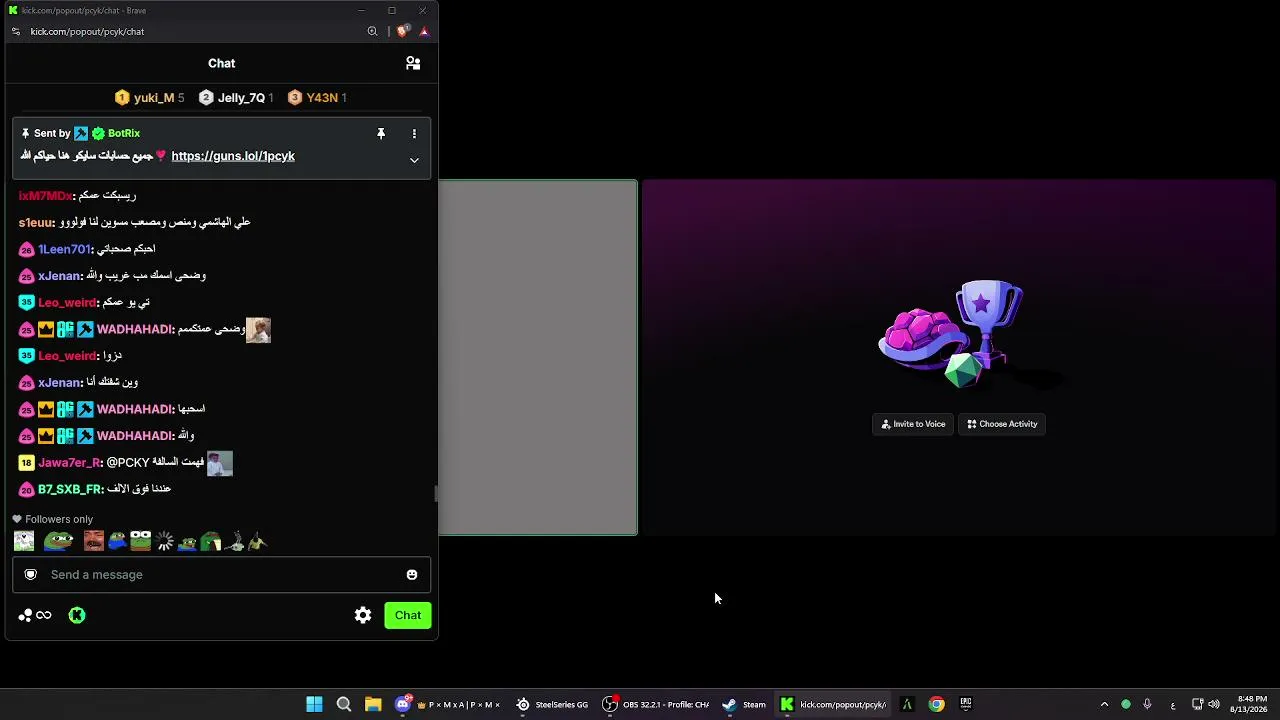Select the red laughing face emote

click(x=94, y=541)
